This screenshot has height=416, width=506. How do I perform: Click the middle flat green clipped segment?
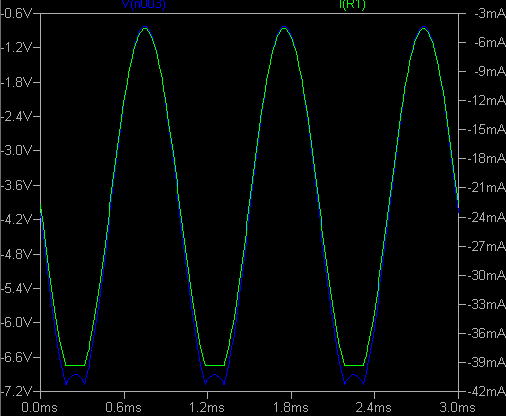pyautogui.click(x=214, y=365)
